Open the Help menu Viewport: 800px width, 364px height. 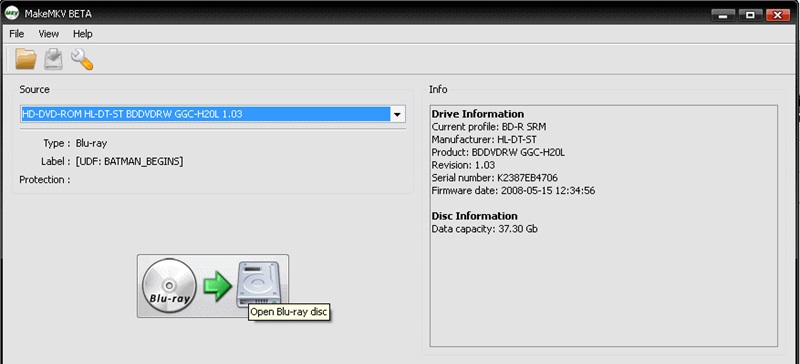pos(83,34)
